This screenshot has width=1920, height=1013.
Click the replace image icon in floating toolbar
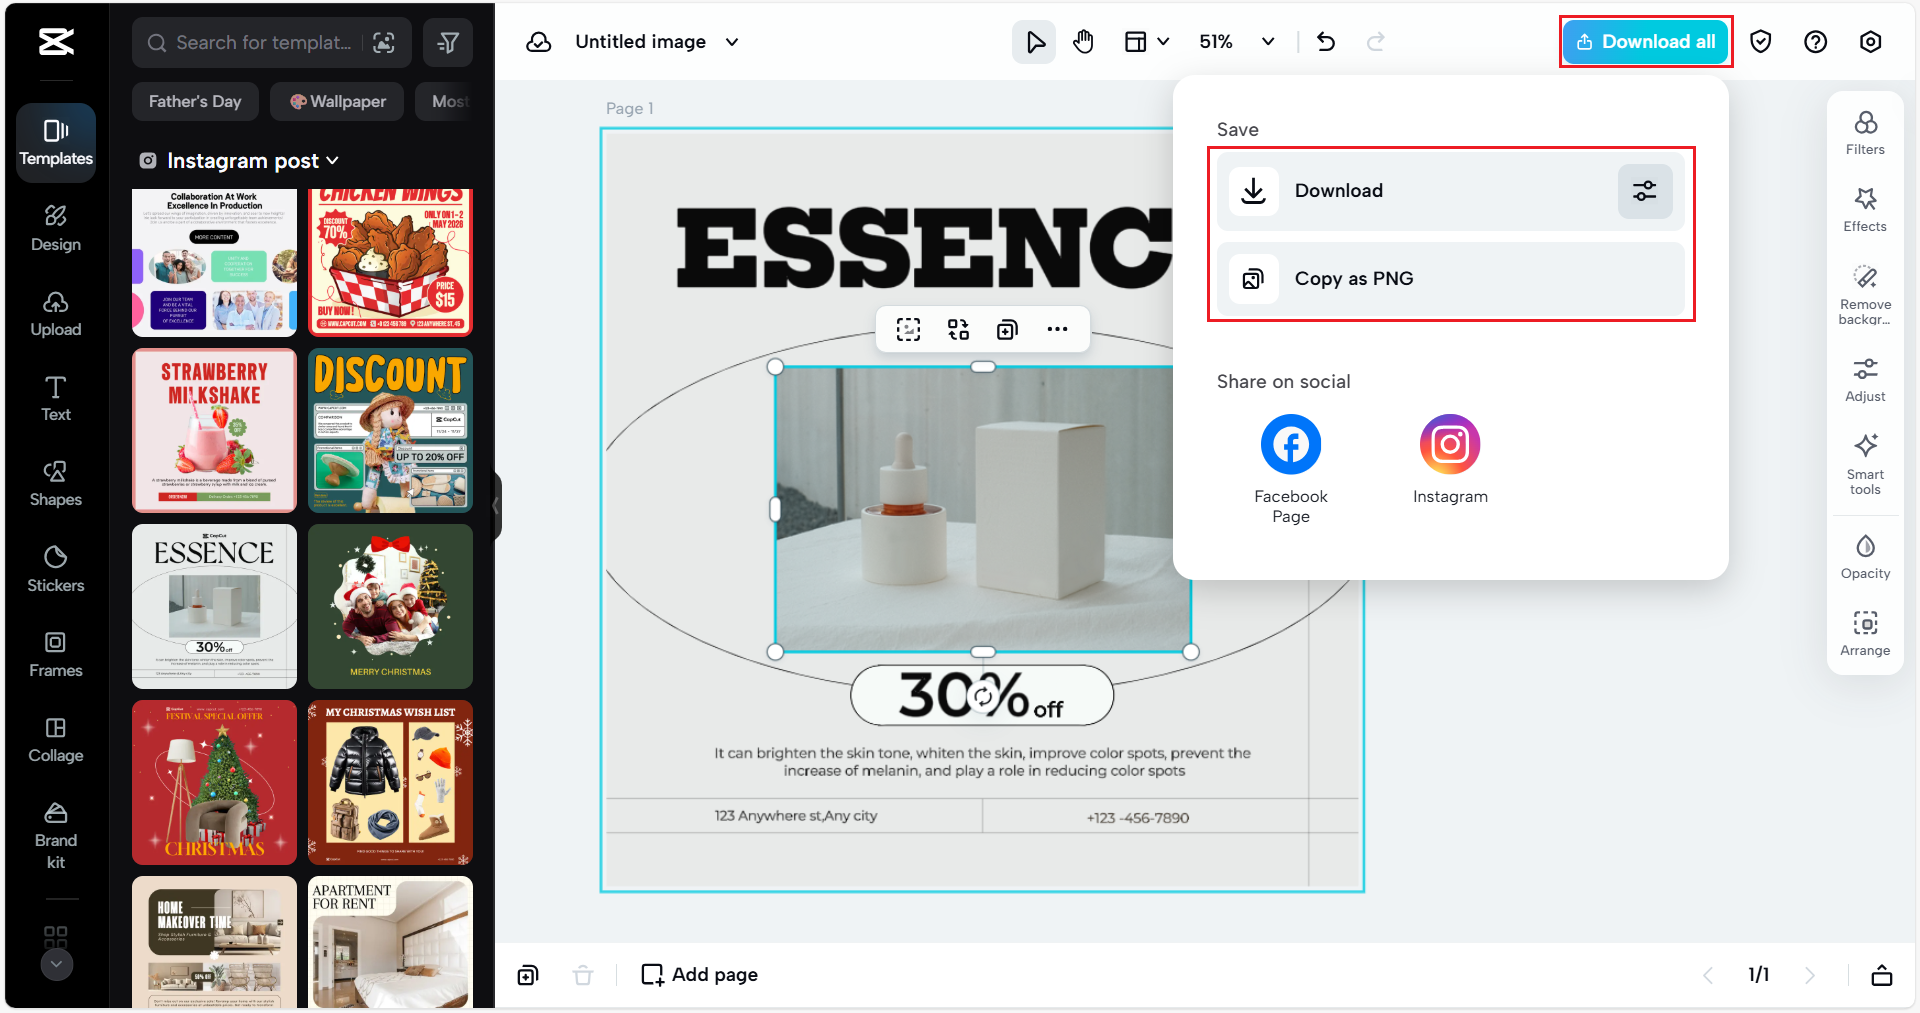pyautogui.click(x=958, y=329)
